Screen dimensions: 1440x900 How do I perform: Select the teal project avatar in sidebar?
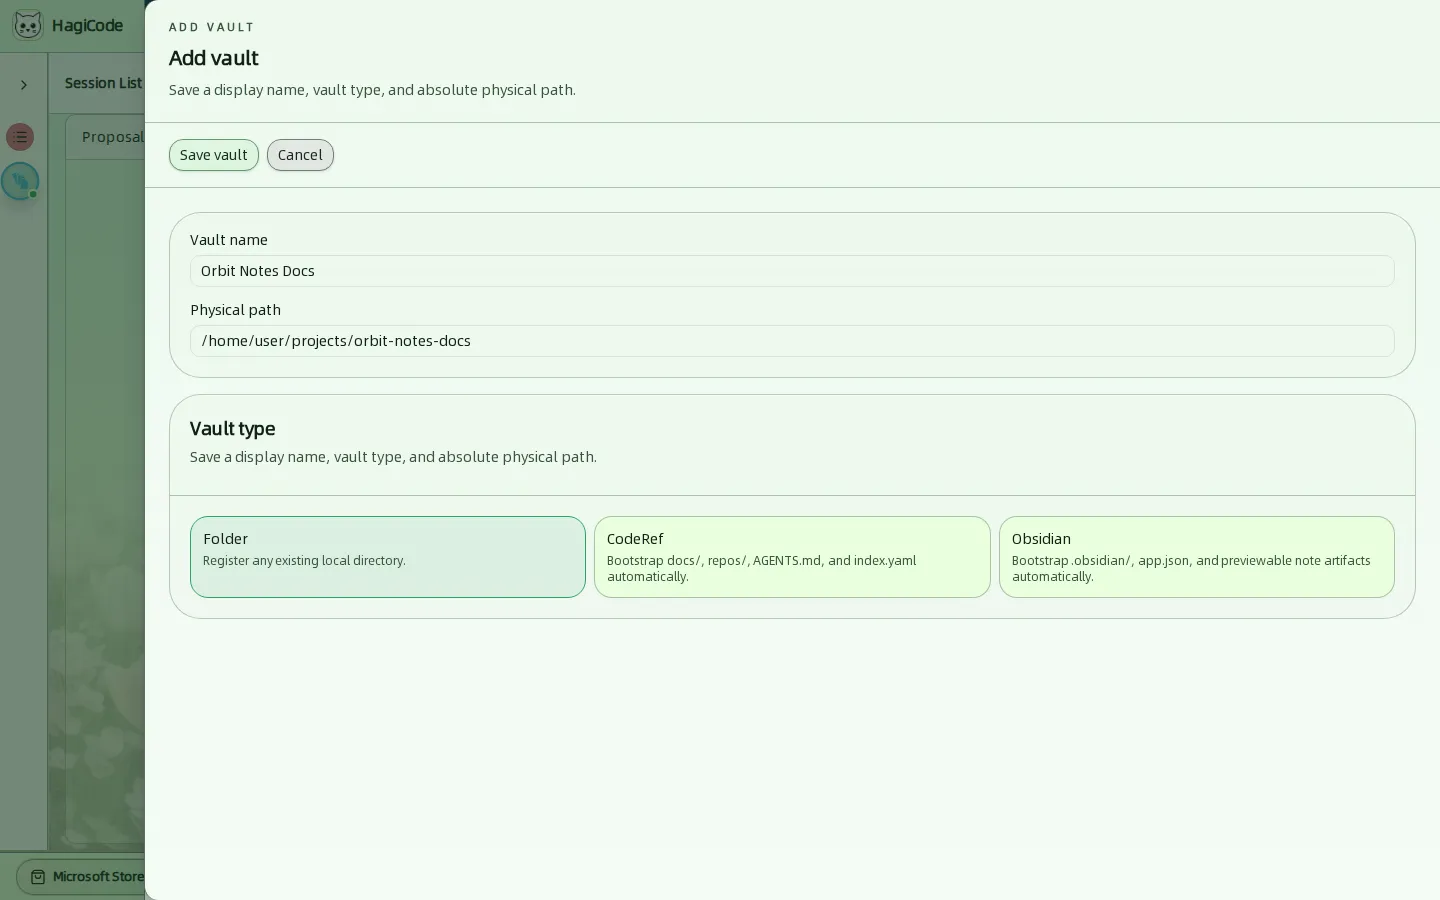20,181
